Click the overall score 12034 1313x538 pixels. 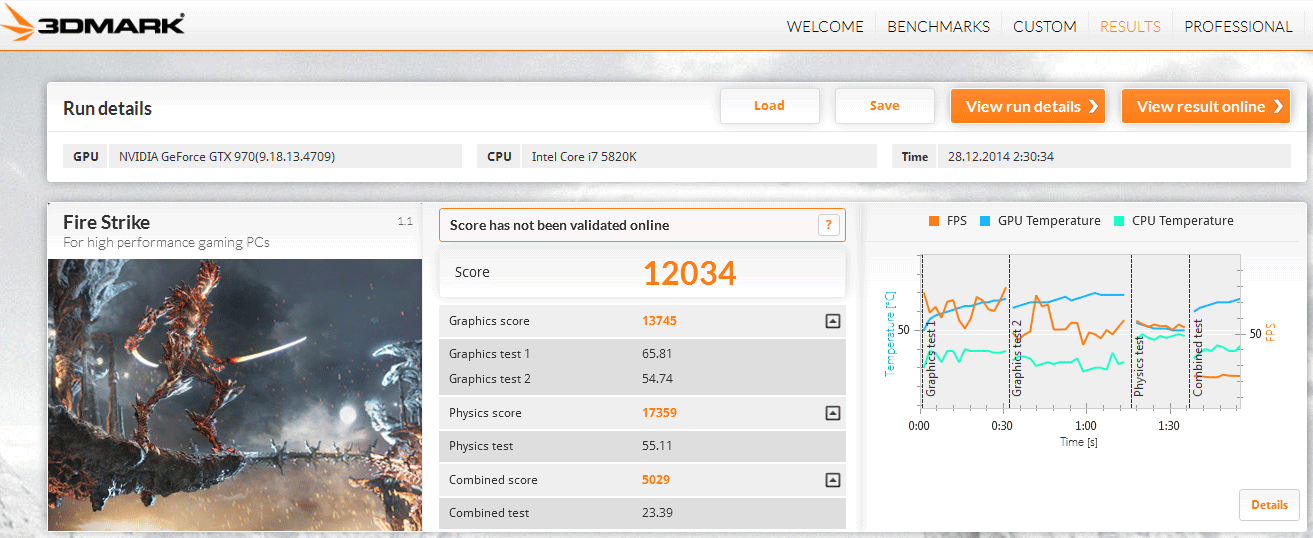(x=689, y=273)
